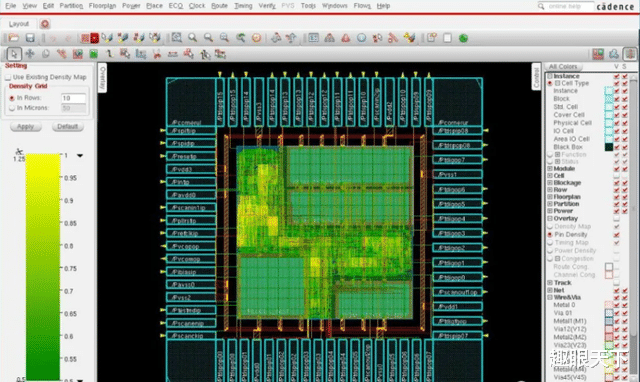This screenshot has width=640, height=382.
Task: Collapse the Overlay tree node
Action: pos(550,219)
